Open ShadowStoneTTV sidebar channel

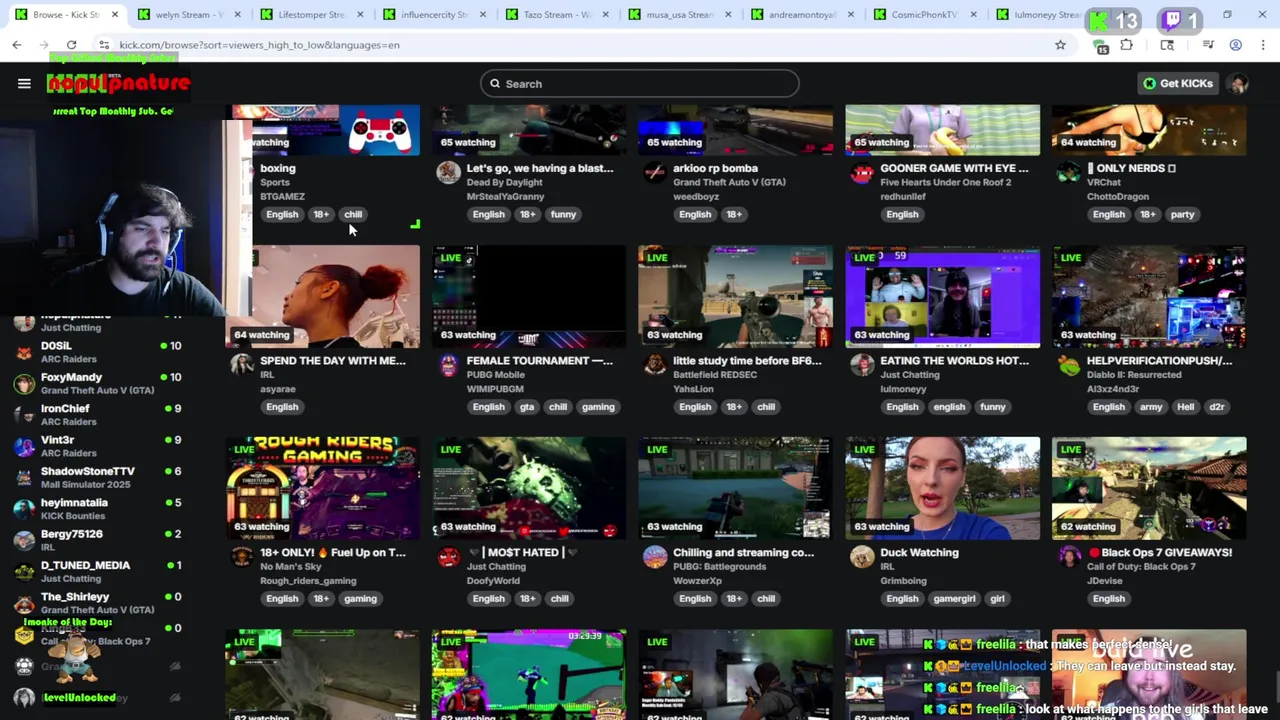tap(97, 477)
